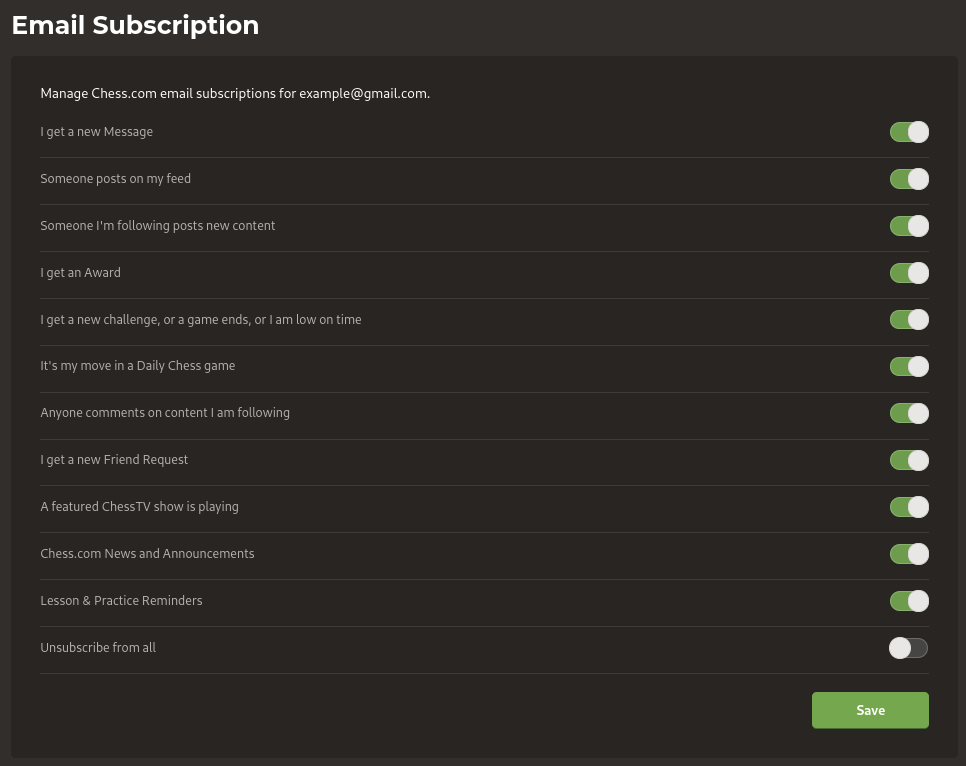The height and width of the screenshot is (766, 966).
Task: Turn off Daily Chess move emails
Action: pos(909,366)
